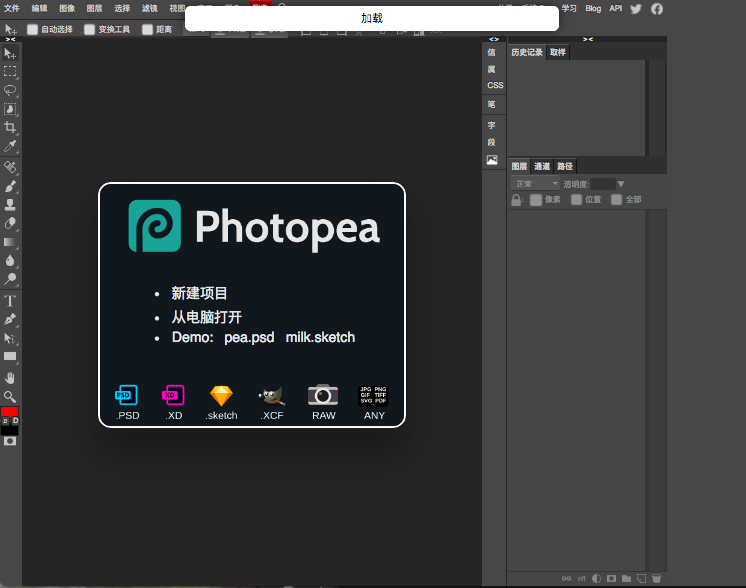Screen dimensions: 746x588
Task: Toggle Quick Mask mode icon
Action: tap(10, 441)
